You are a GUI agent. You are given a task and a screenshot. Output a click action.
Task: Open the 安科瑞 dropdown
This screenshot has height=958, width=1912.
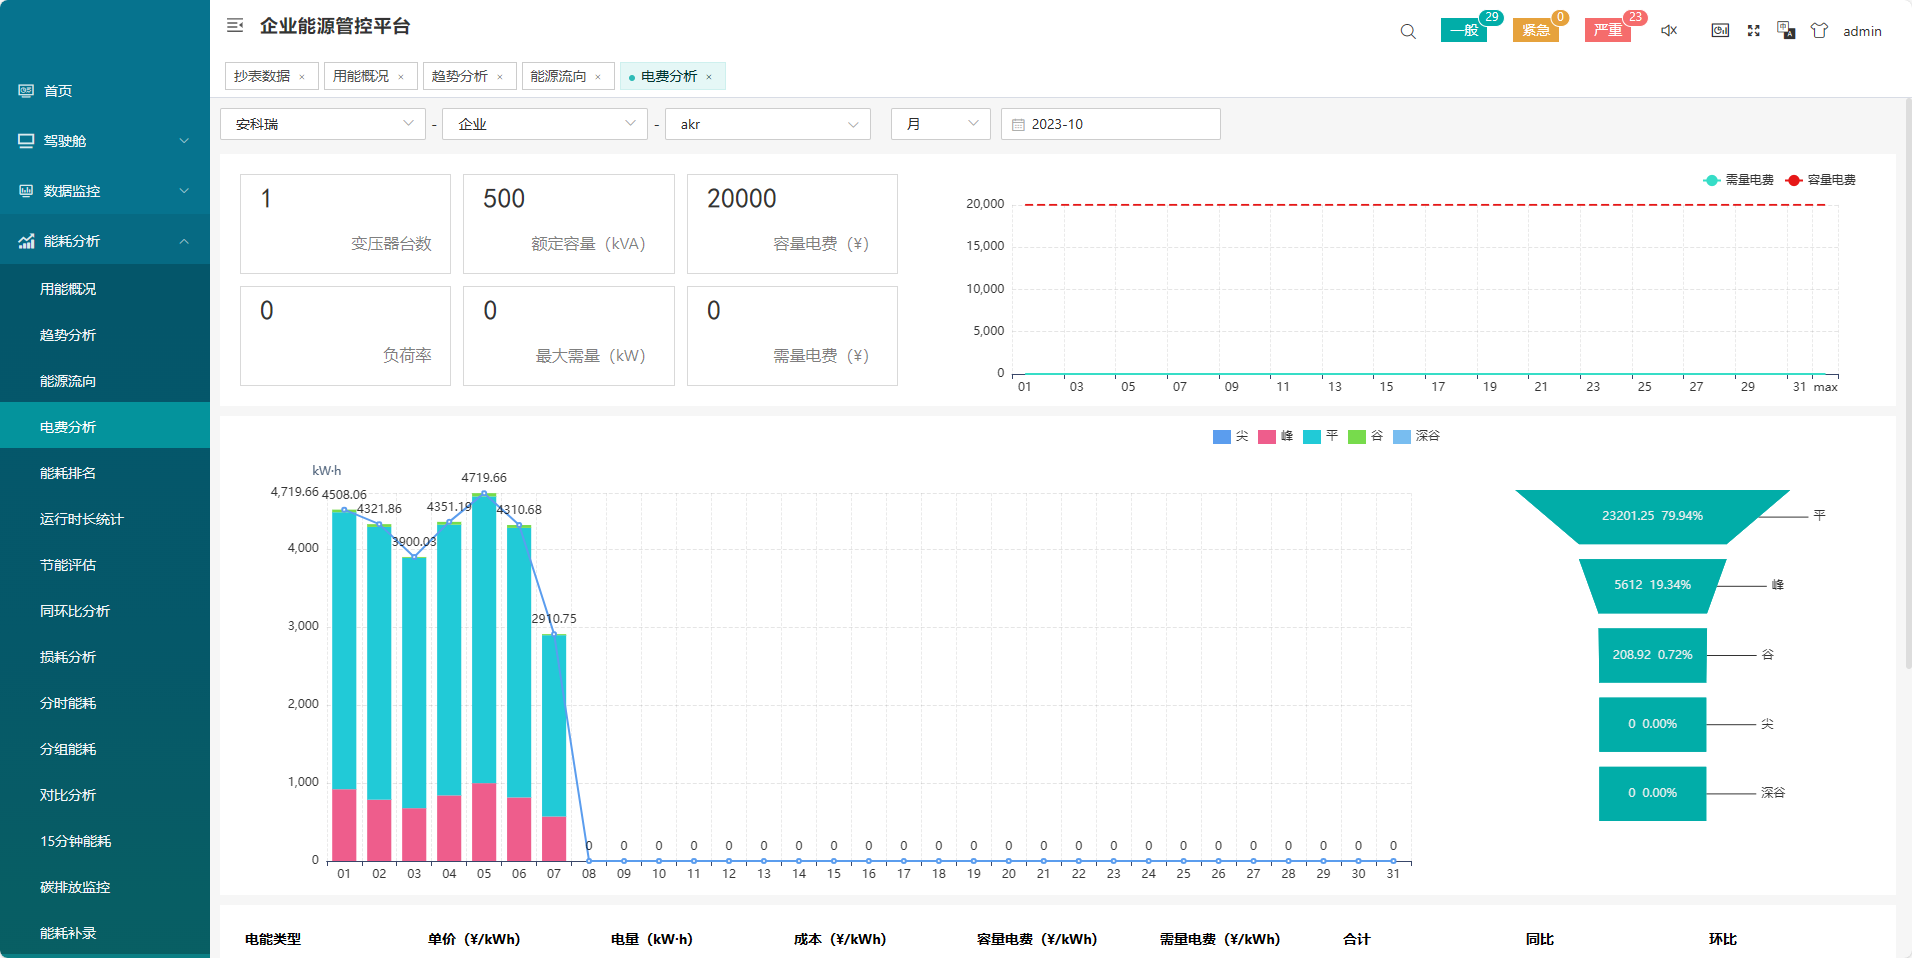click(x=323, y=124)
